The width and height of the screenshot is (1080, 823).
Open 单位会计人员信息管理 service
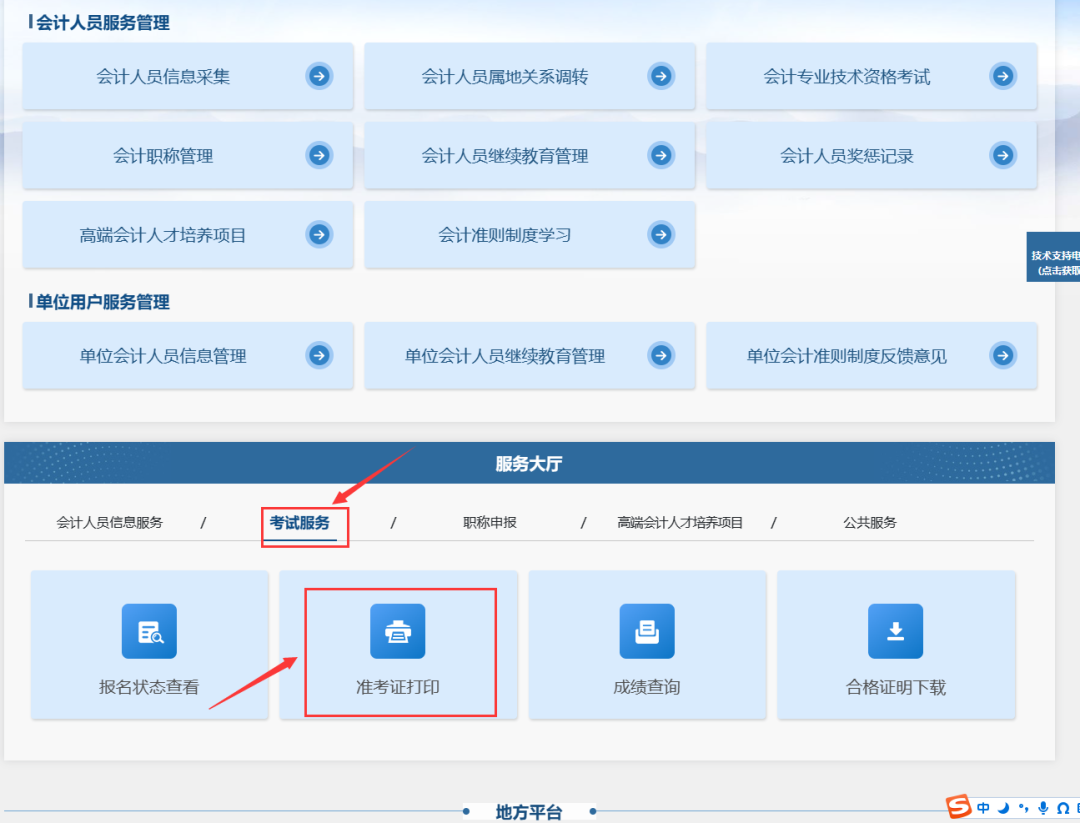click(188, 356)
